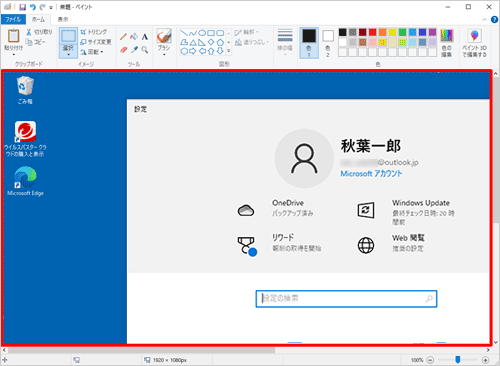Viewport: 500px width, 366px height.
Task: Choose the Polygon shape
Action: tap(184, 42)
